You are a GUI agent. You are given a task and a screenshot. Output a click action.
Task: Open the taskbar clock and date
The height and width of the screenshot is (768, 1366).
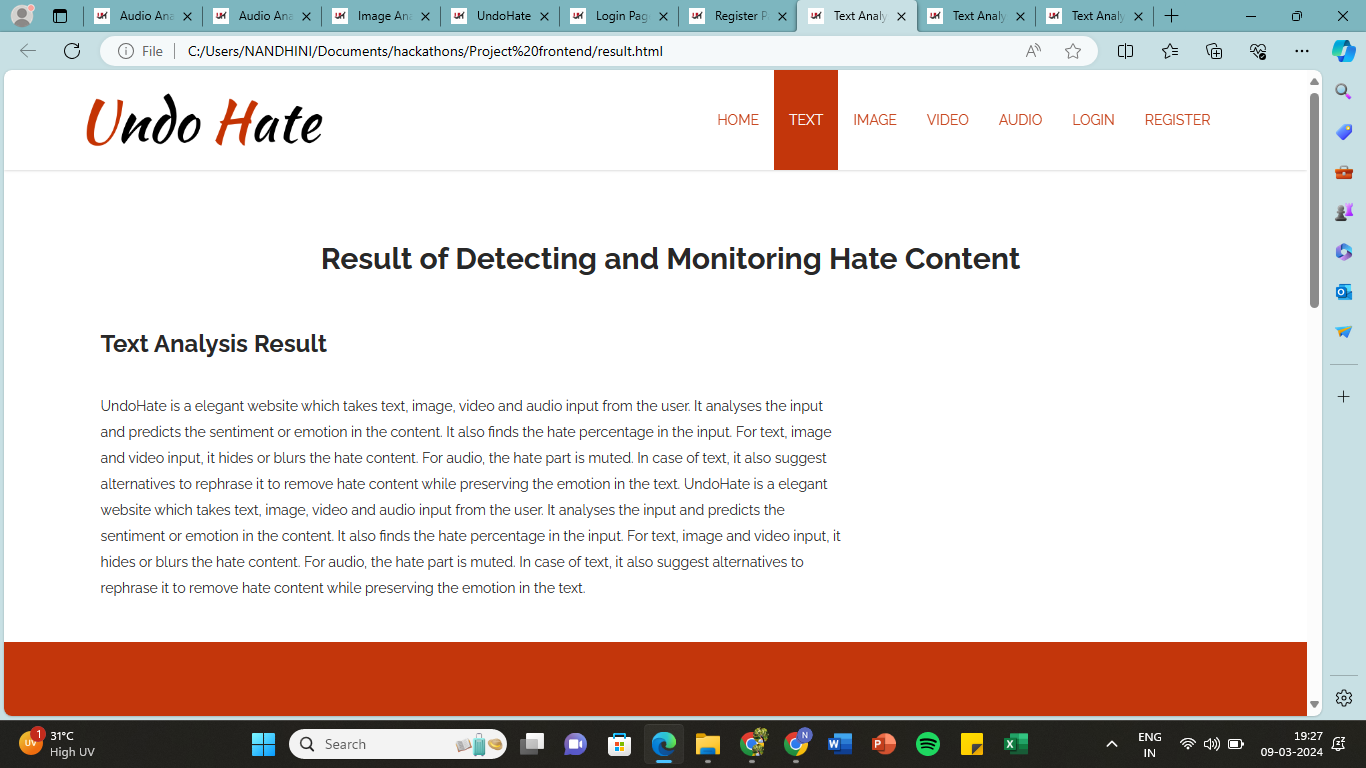(x=1291, y=744)
